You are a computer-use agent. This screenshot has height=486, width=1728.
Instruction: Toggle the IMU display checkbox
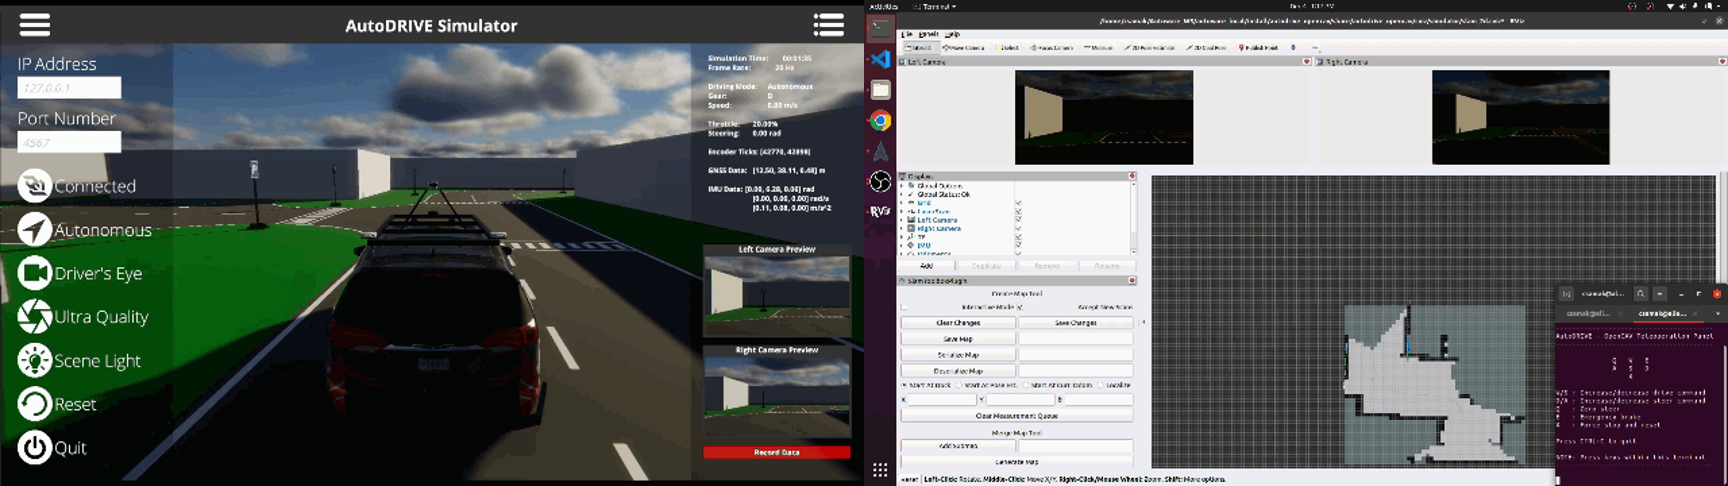coord(1018,245)
